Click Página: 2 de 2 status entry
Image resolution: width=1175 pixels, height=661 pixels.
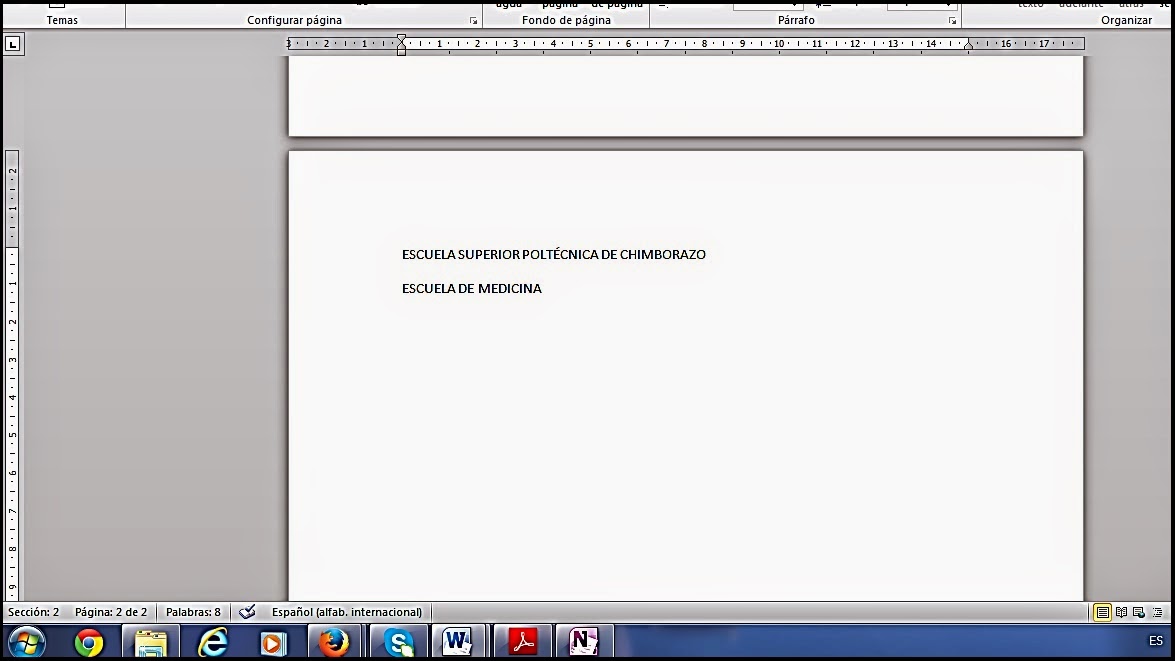(111, 612)
